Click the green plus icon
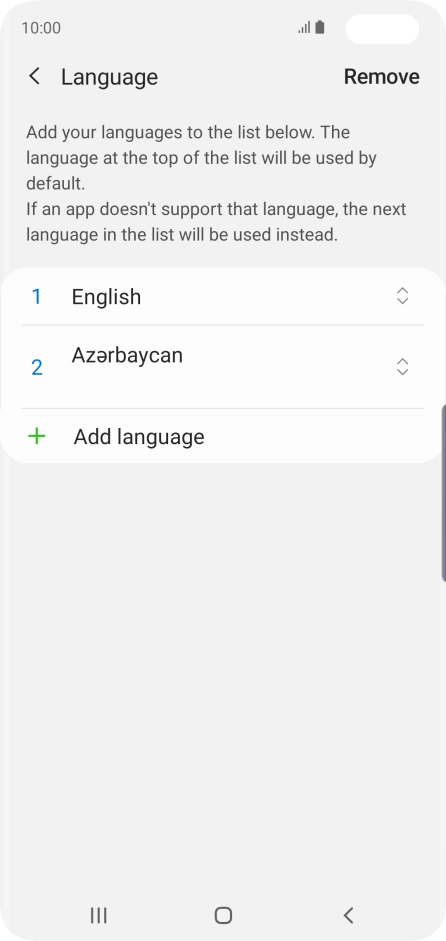 pos(37,436)
